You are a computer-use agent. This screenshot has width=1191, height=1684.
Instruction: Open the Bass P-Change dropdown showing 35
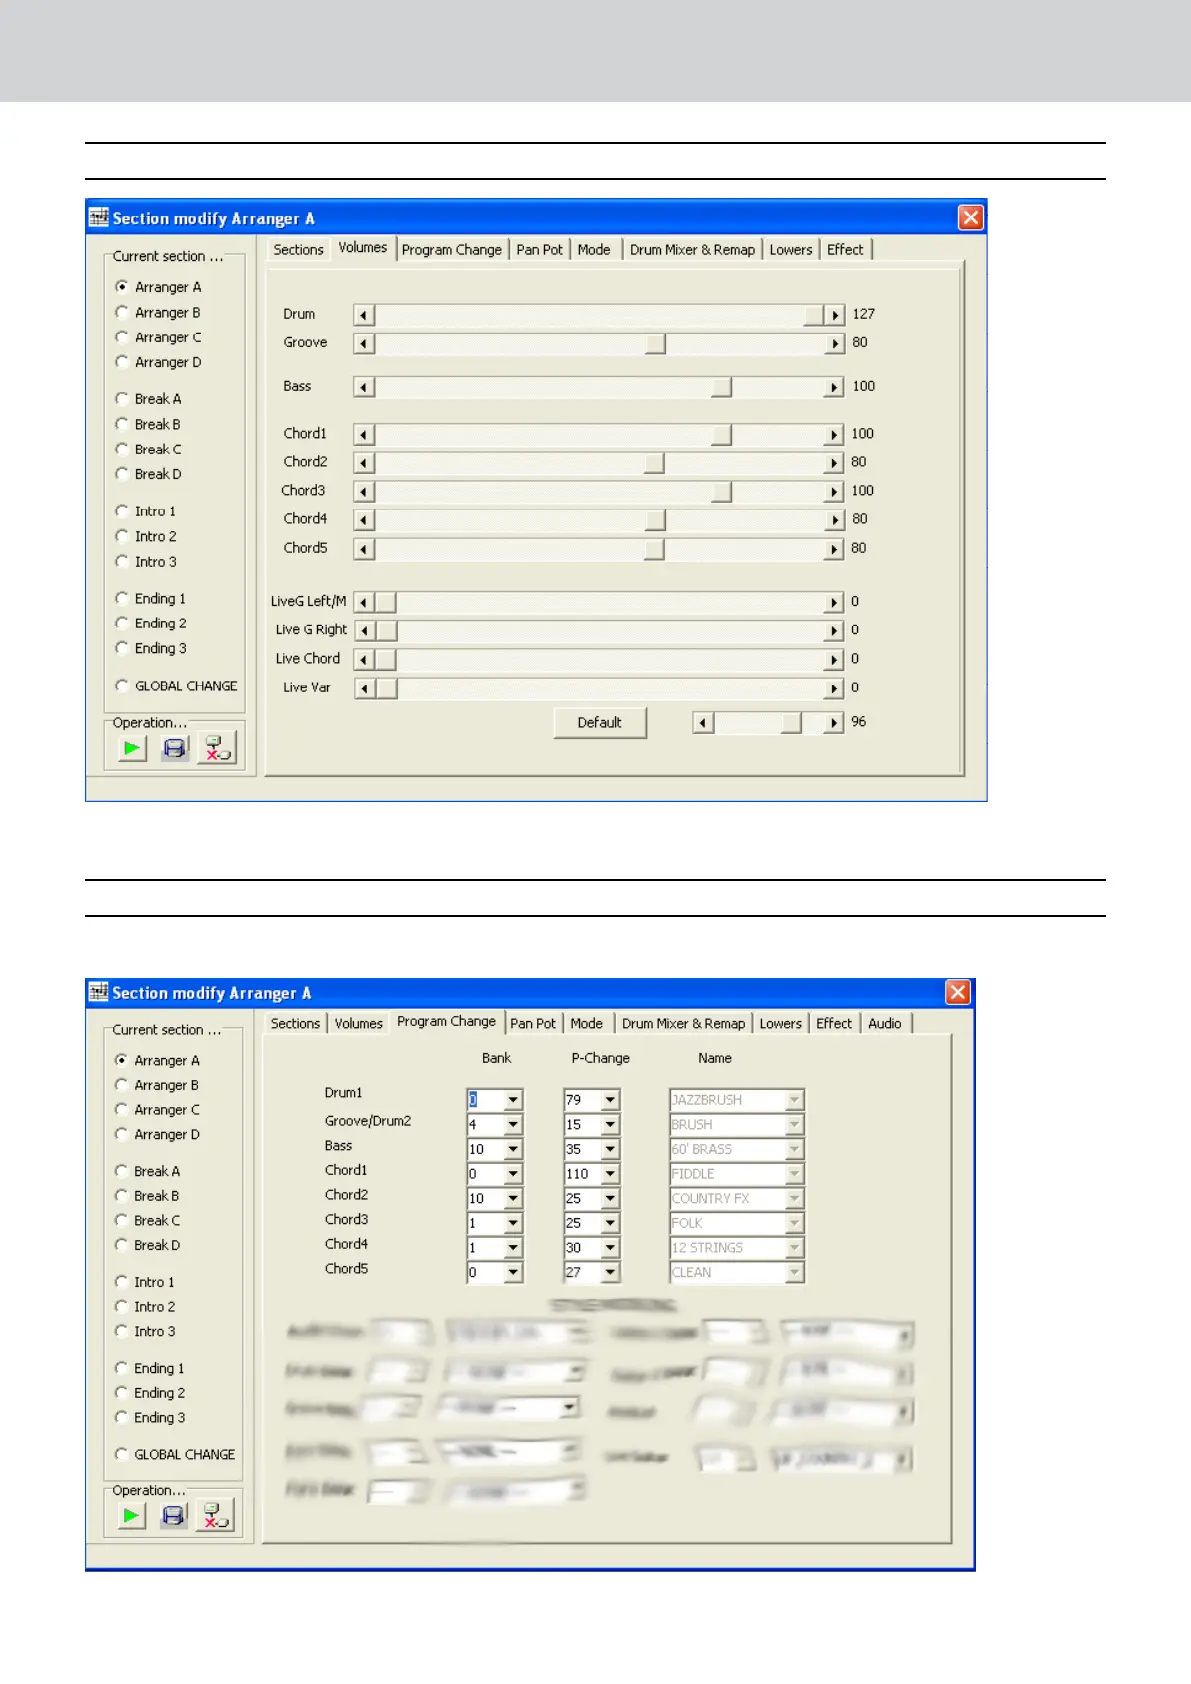tap(610, 1149)
